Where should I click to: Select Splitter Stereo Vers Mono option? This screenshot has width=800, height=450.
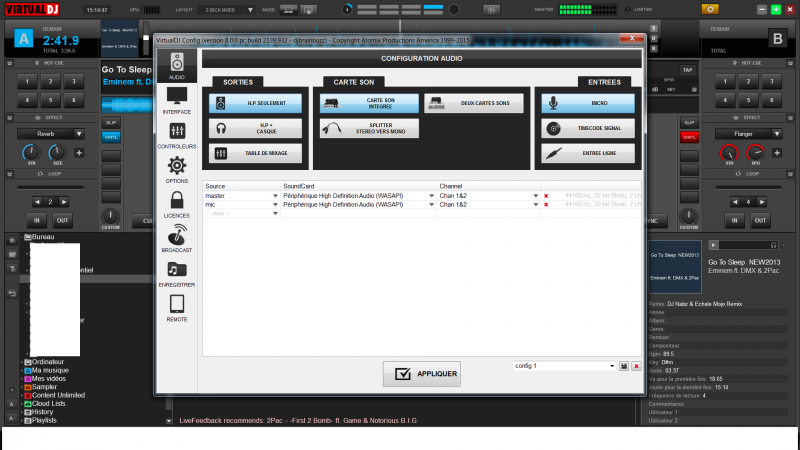[369, 128]
